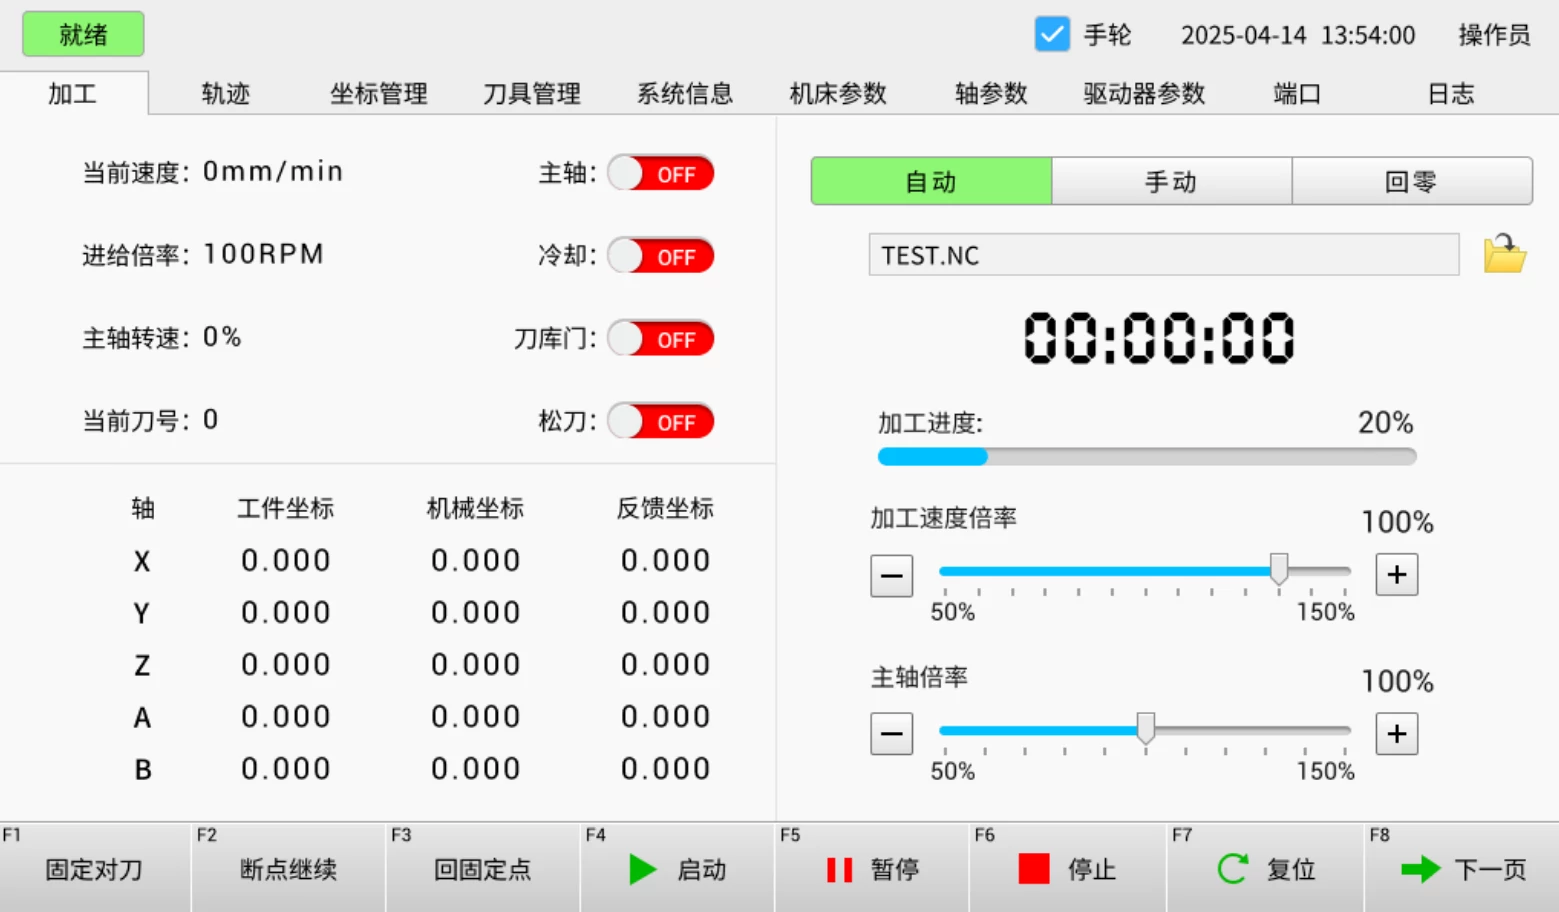The image size is (1559, 912).
Task: Increase 主轴倍率 with the plus button
Action: click(x=1397, y=734)
